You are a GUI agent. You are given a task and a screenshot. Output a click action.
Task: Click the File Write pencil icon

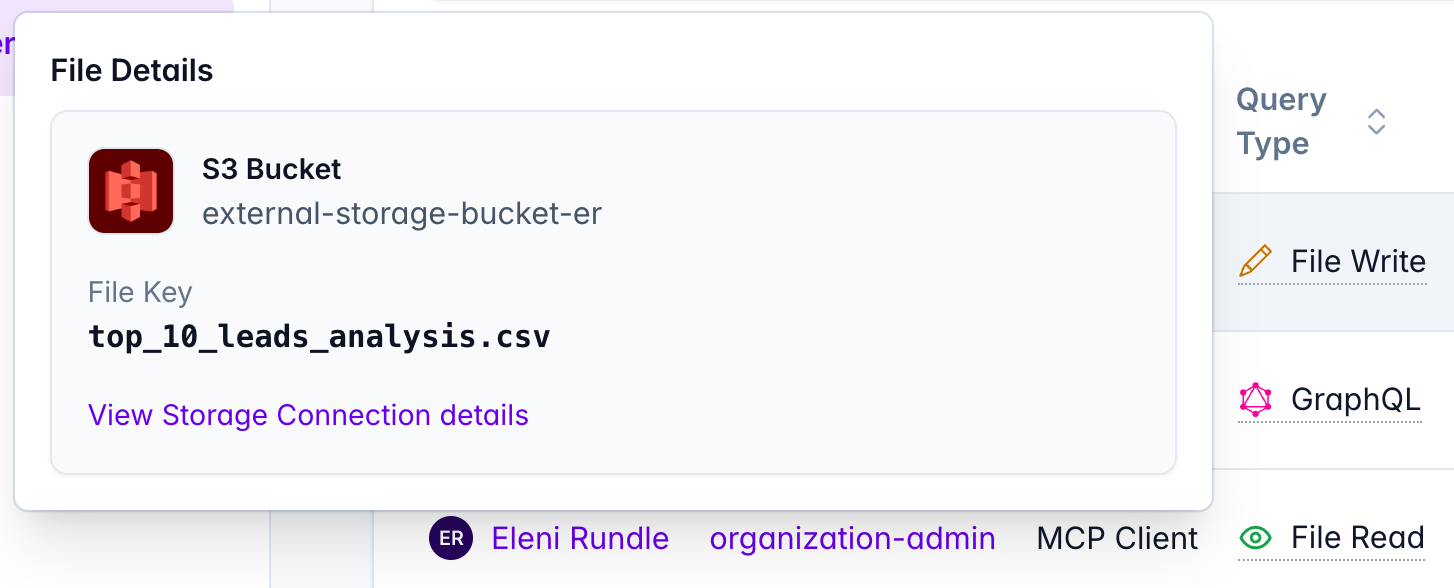[1255, 262]
